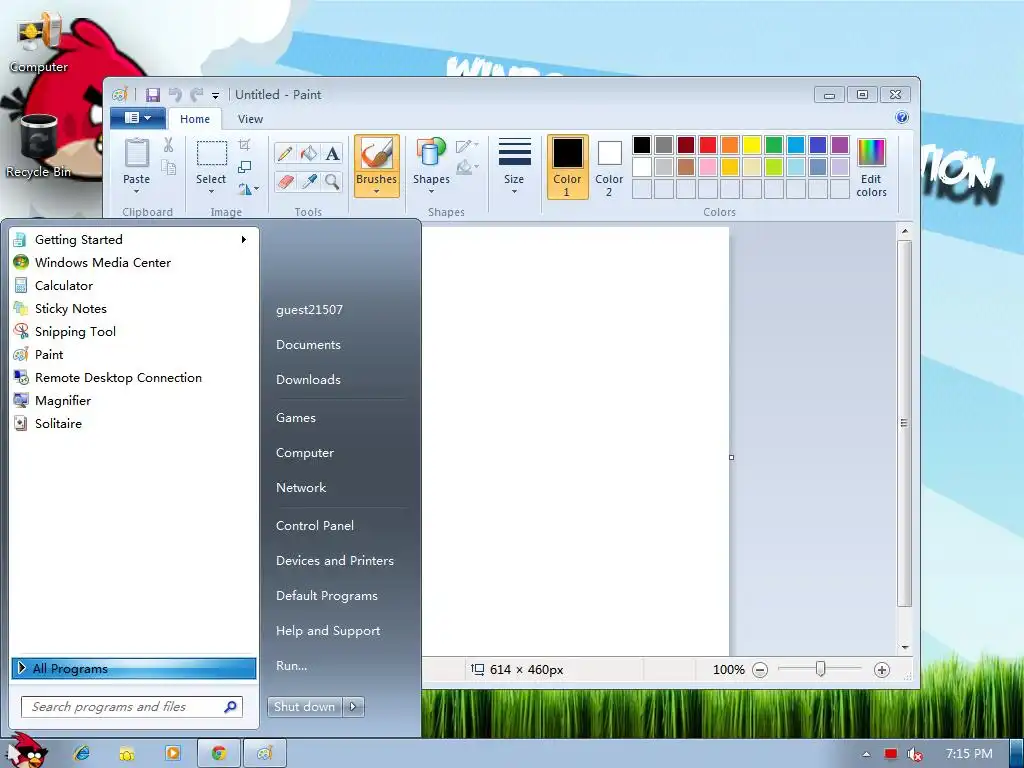Select the Magnifier zoom tool in Paint

332,181
